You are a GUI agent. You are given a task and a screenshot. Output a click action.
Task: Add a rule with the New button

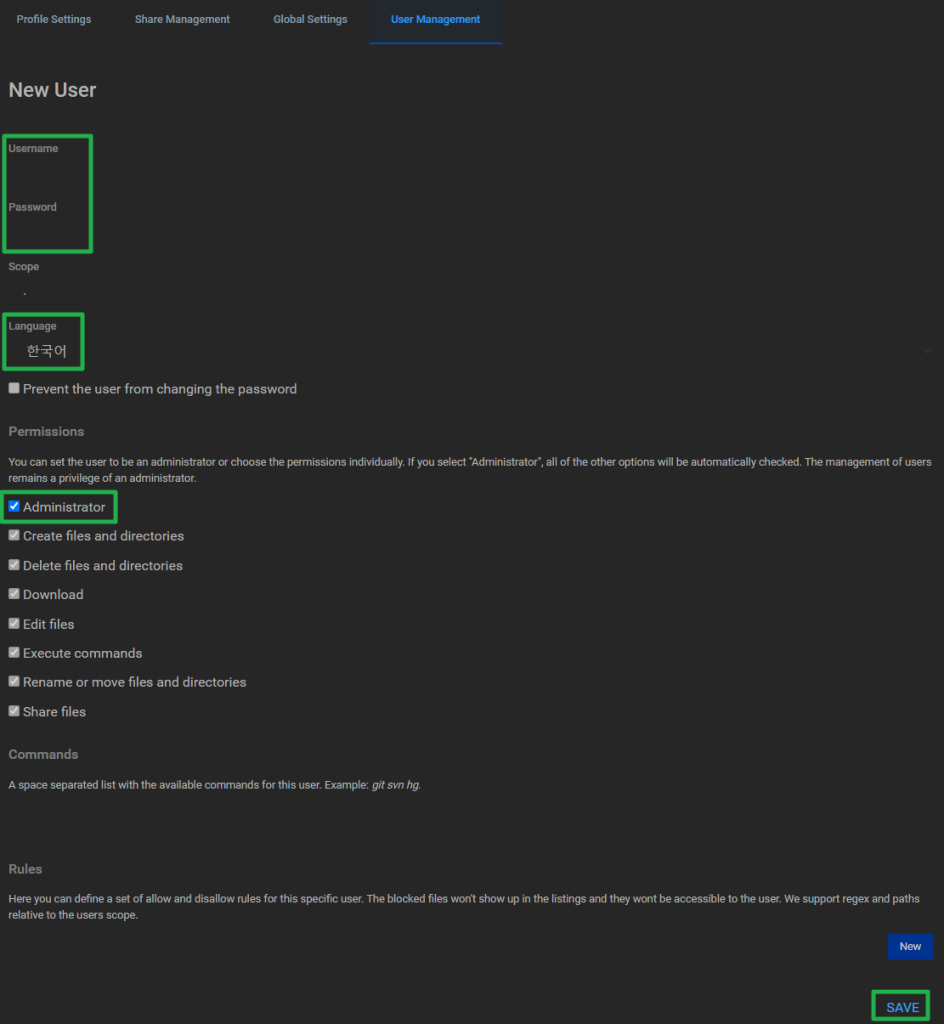pyautogui.click(x=909, y=946)
